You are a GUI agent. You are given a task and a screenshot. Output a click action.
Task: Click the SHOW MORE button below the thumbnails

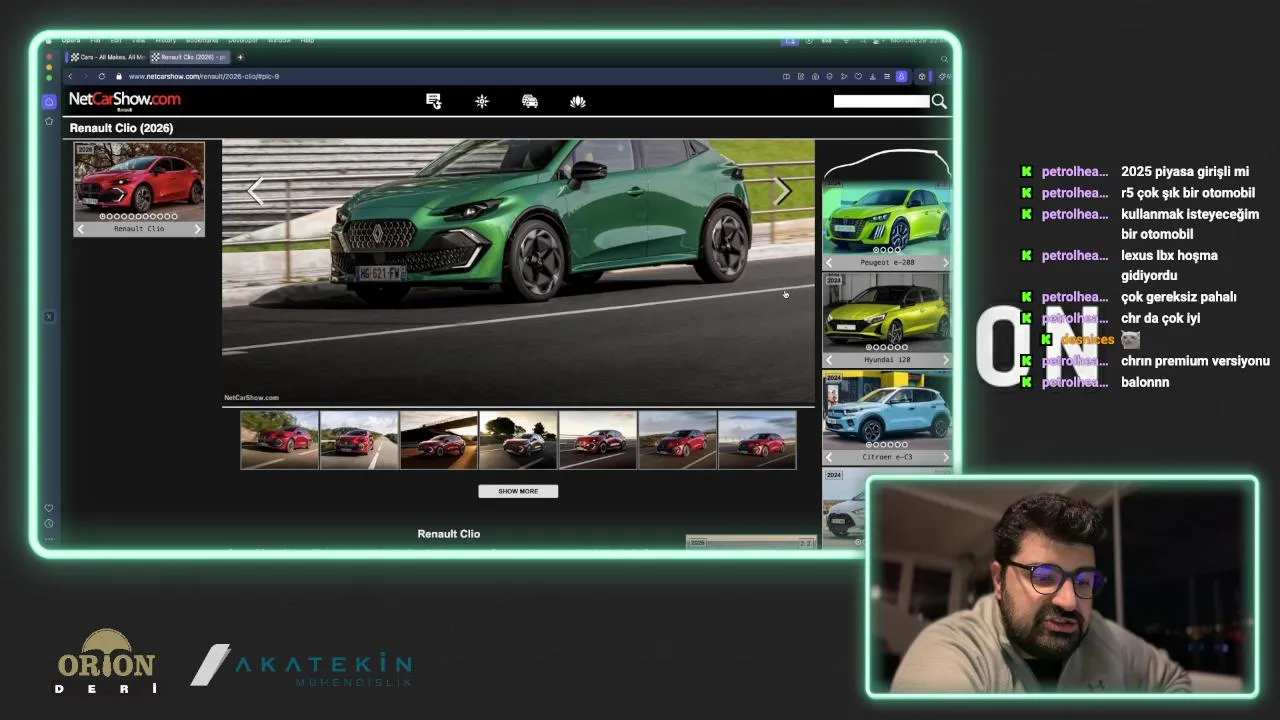518,491
